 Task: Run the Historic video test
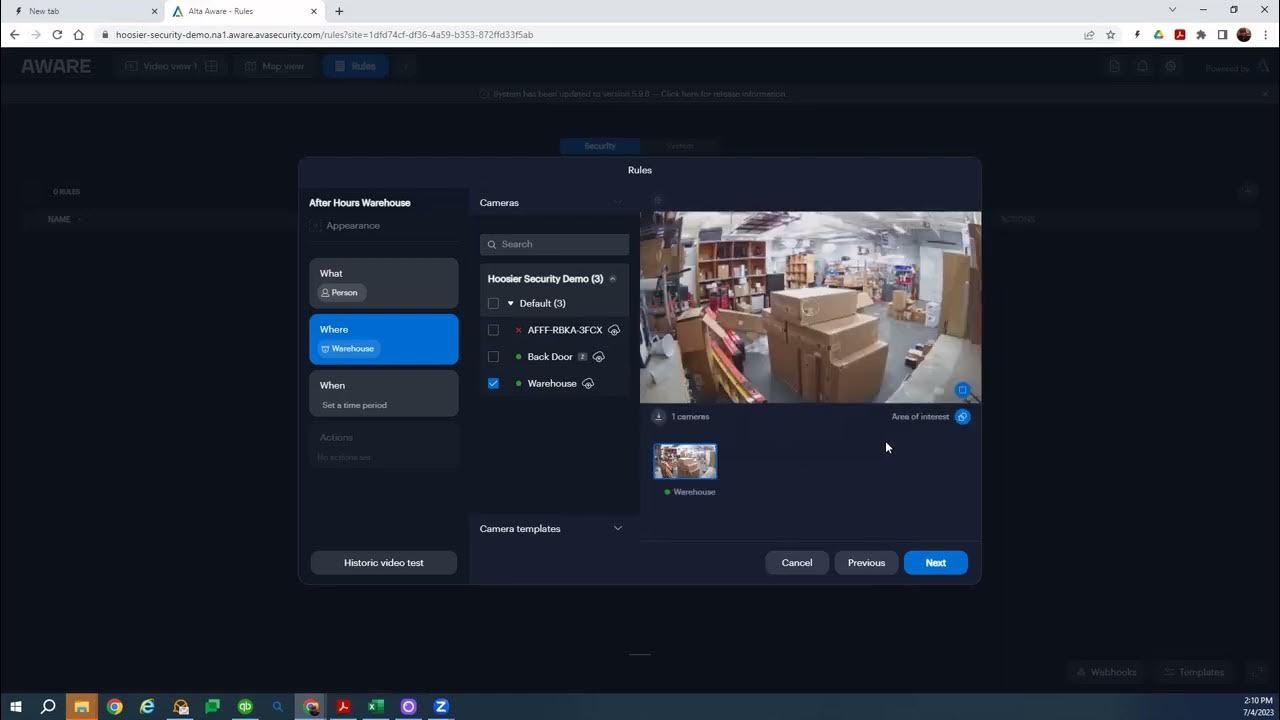click(x=384, y=563)
